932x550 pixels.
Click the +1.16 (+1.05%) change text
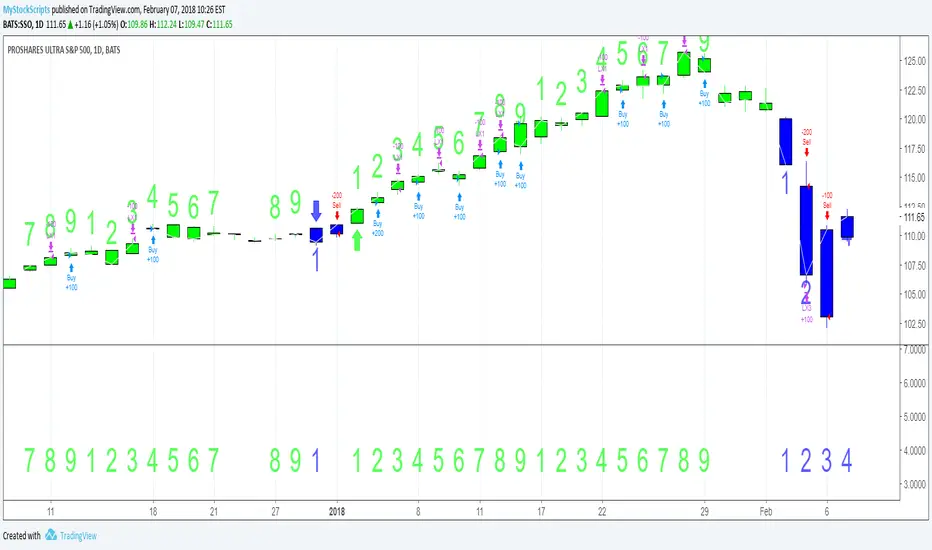[x=96, y=24]
